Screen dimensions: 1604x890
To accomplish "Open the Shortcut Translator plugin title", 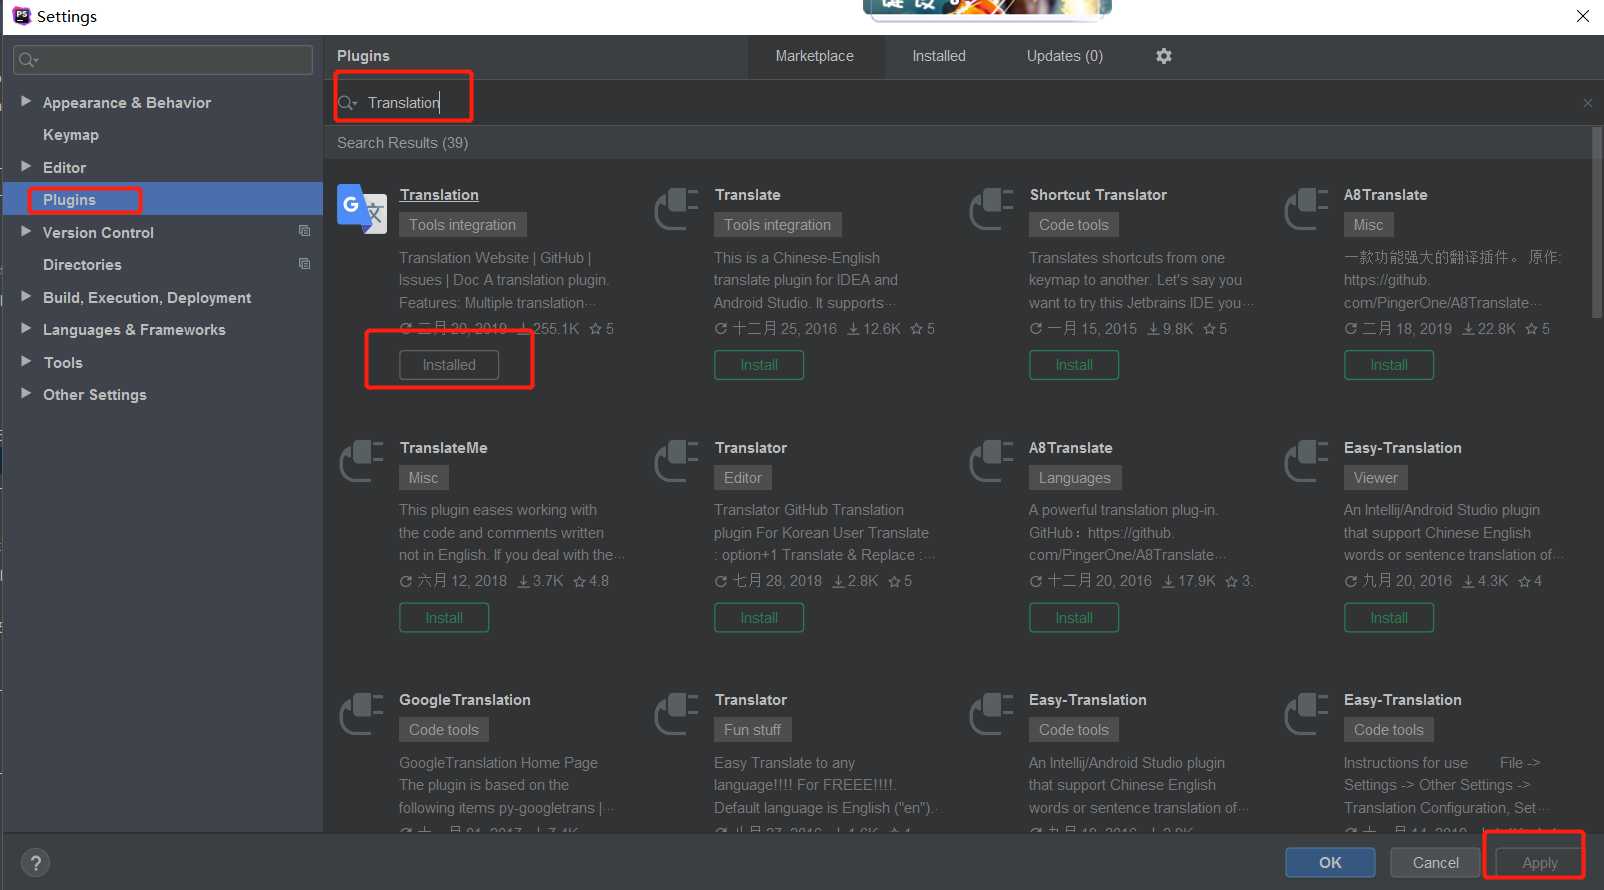I will (x=1098, y=195).
